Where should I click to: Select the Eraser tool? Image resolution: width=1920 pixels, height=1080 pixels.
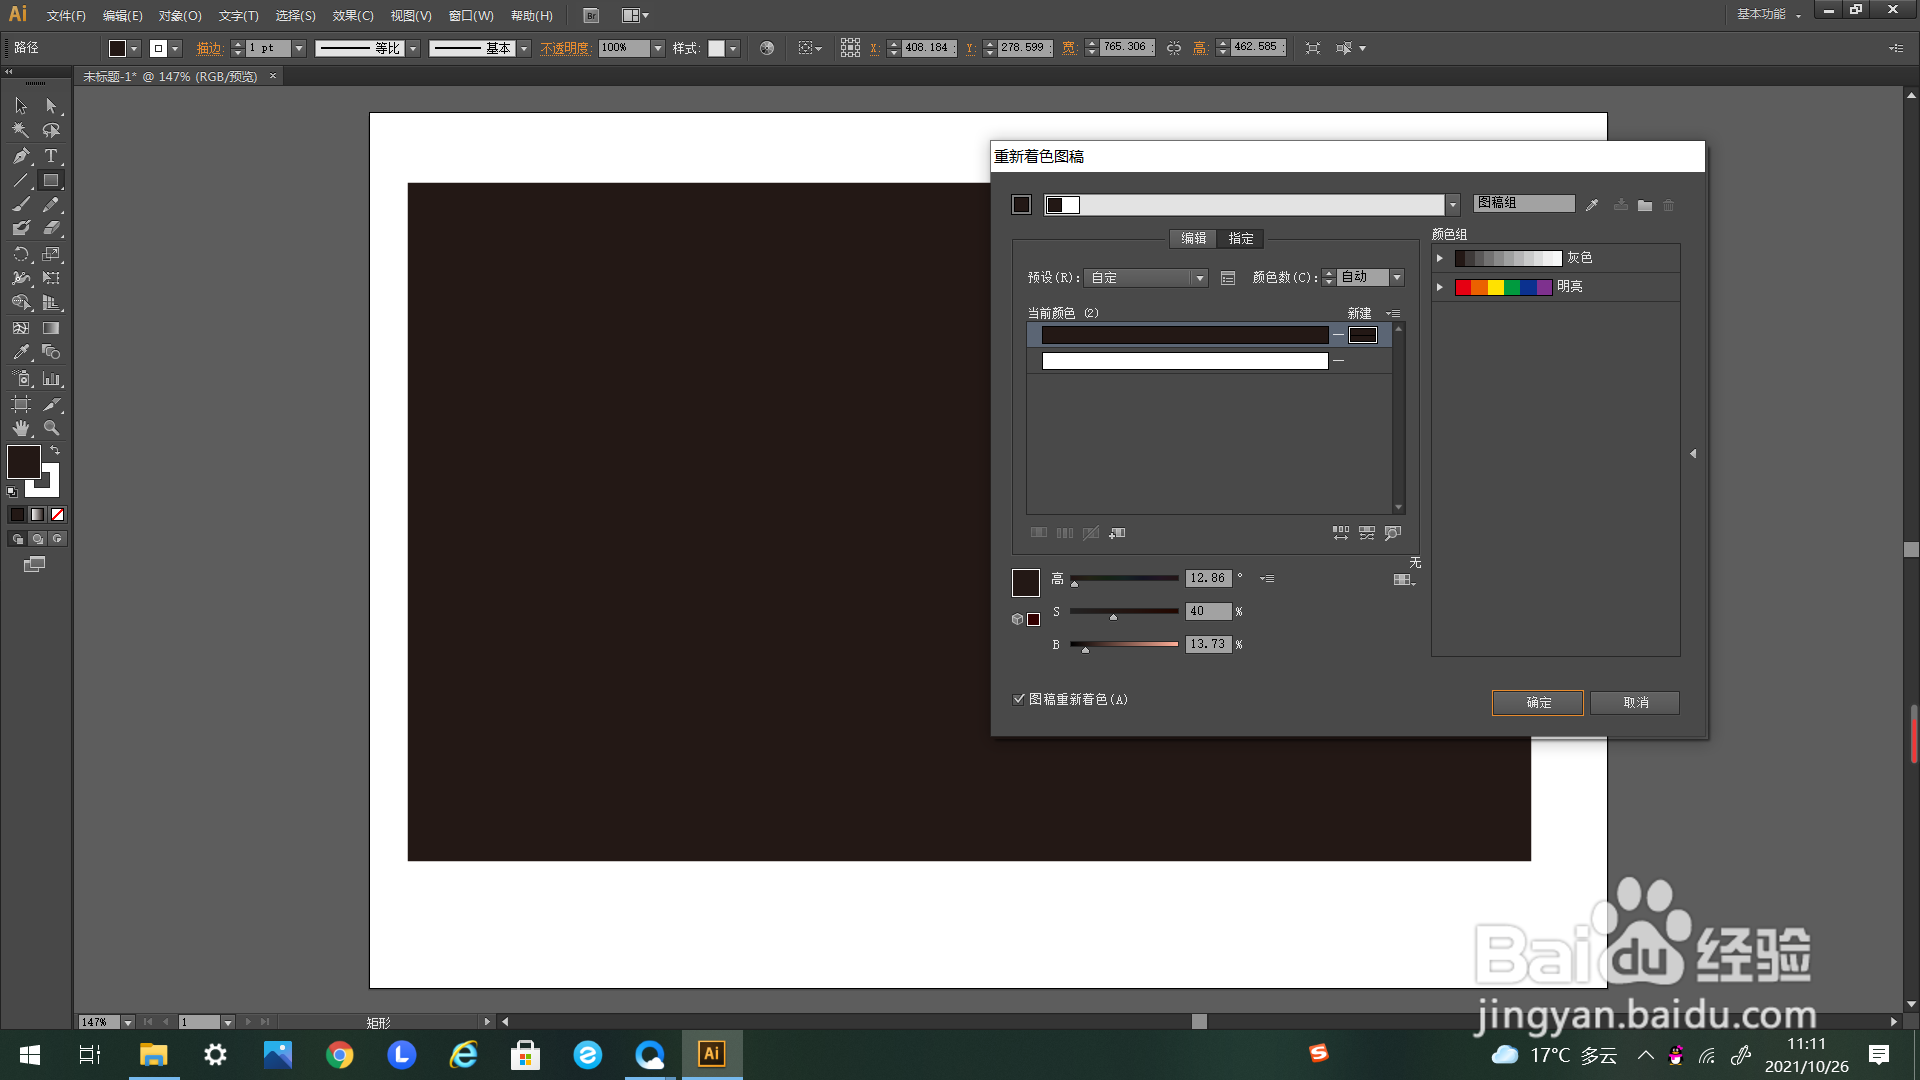click(51, 229)
